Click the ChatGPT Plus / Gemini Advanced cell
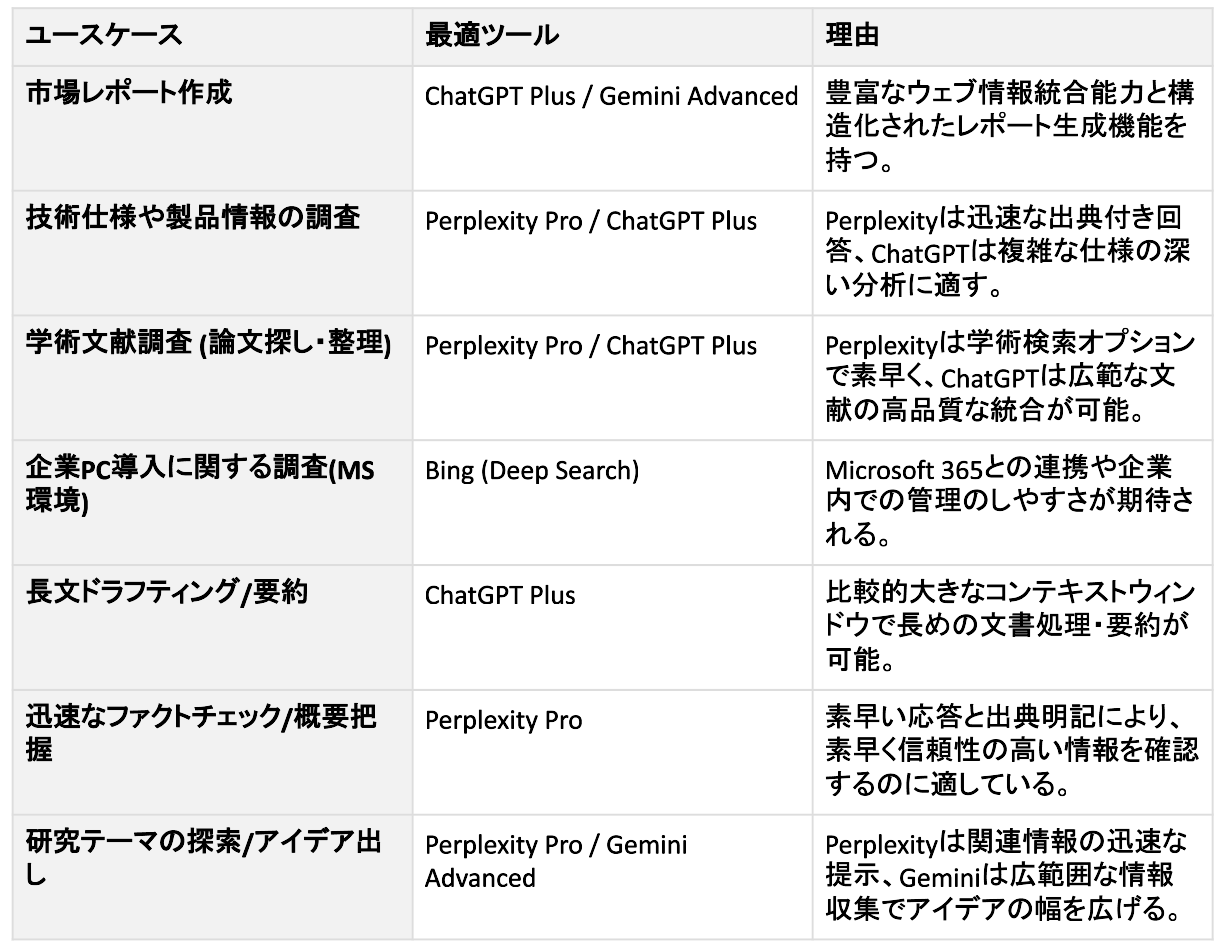The width and height of the screenshot is (1222, 945). (612, 128)
